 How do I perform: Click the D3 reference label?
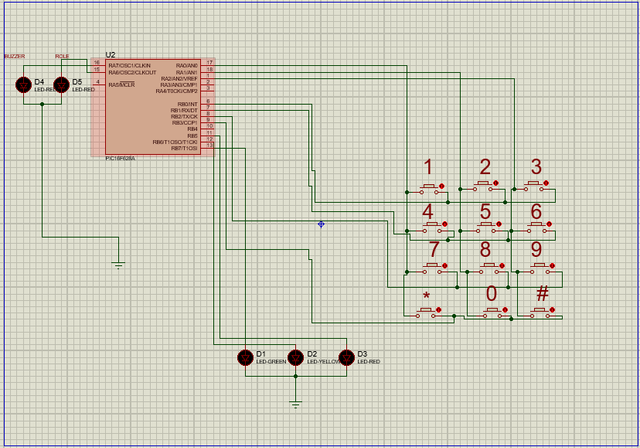coord(362,354)
